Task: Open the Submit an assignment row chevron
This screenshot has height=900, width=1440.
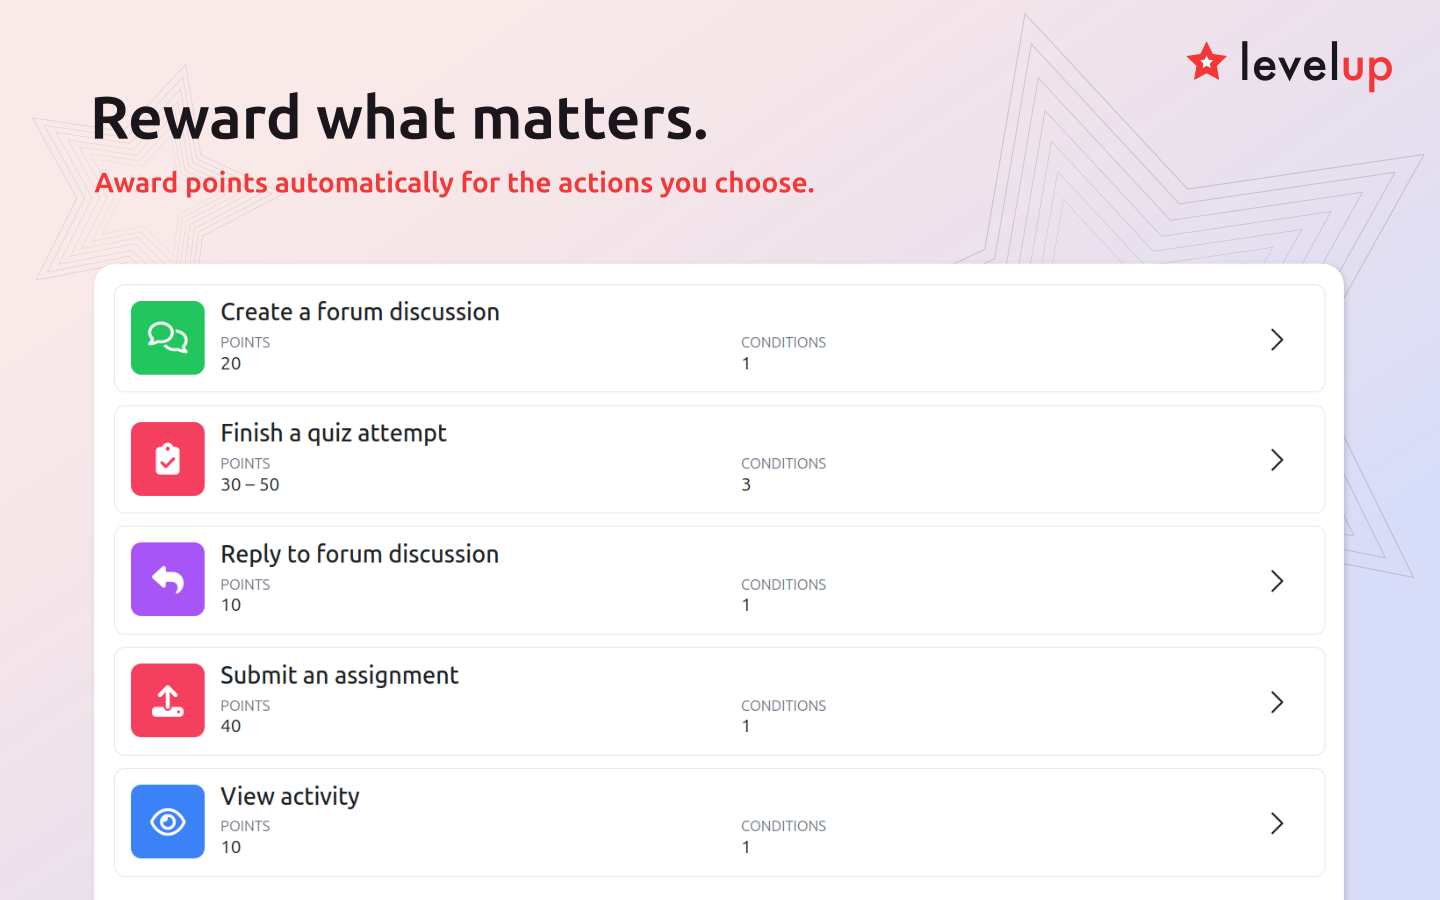Action: click(1277, 702)
